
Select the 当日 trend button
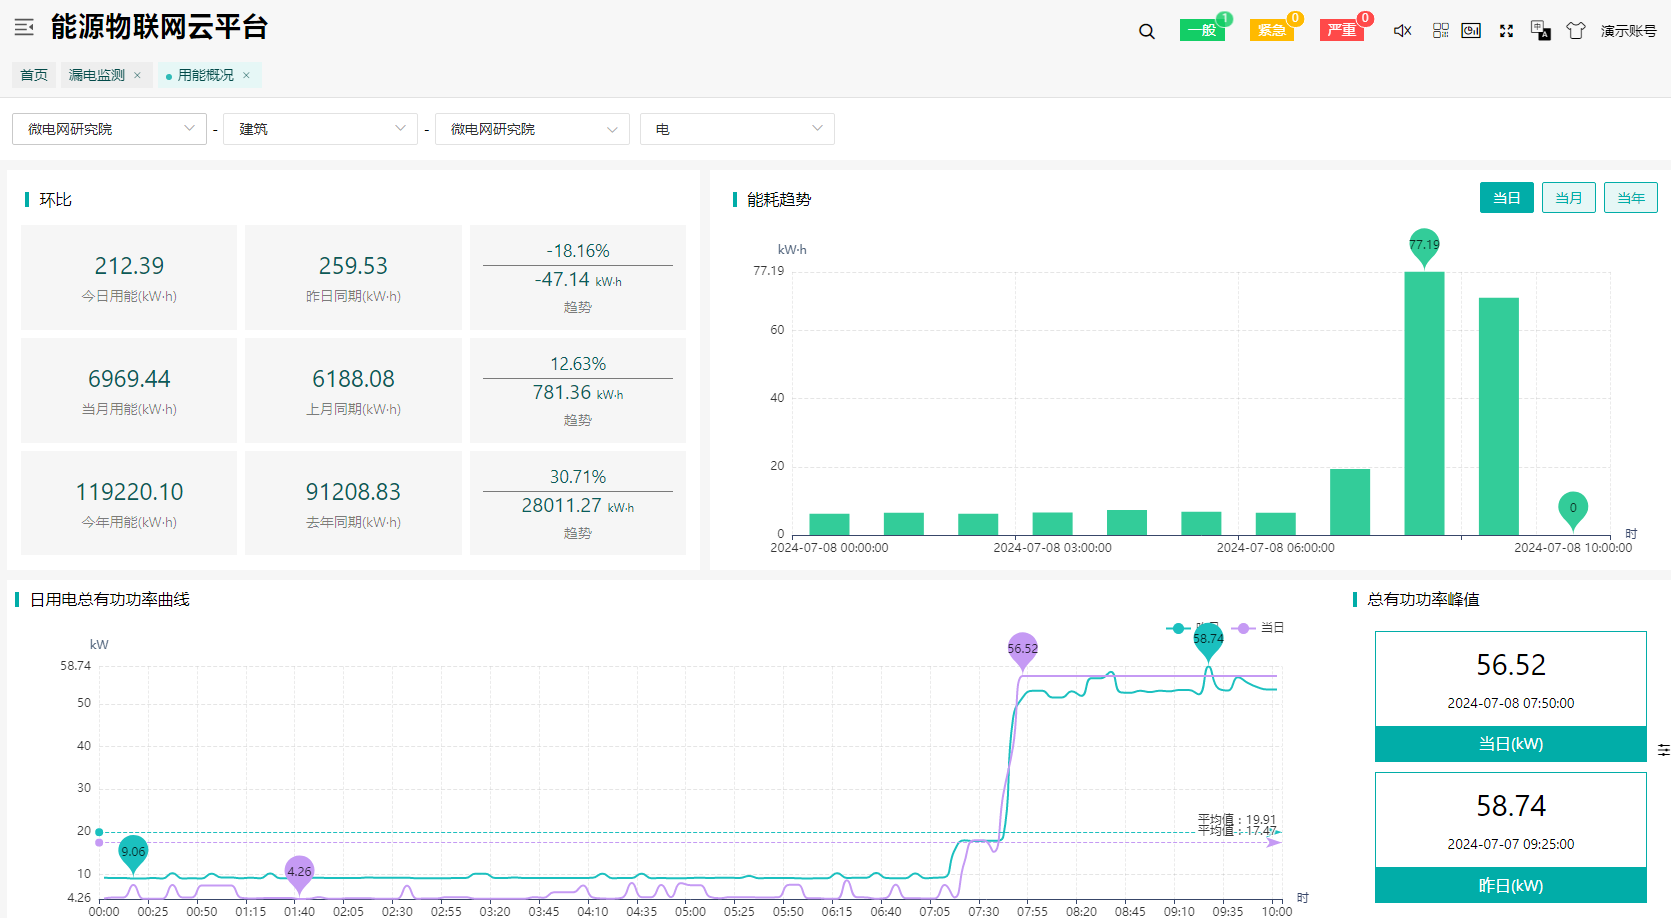1507,198
